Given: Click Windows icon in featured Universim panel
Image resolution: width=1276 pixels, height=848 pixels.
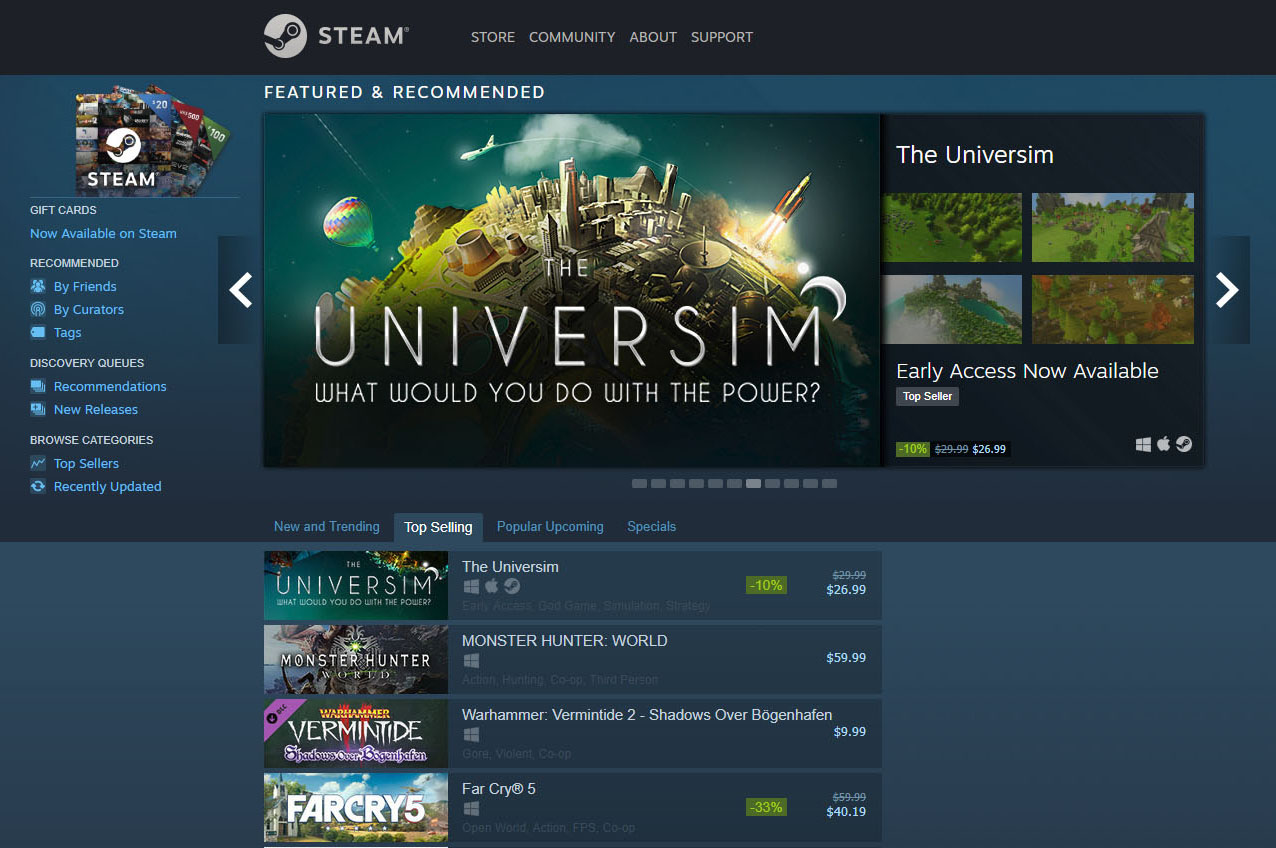Looking at the screenshot, I should click(1143, 444).
